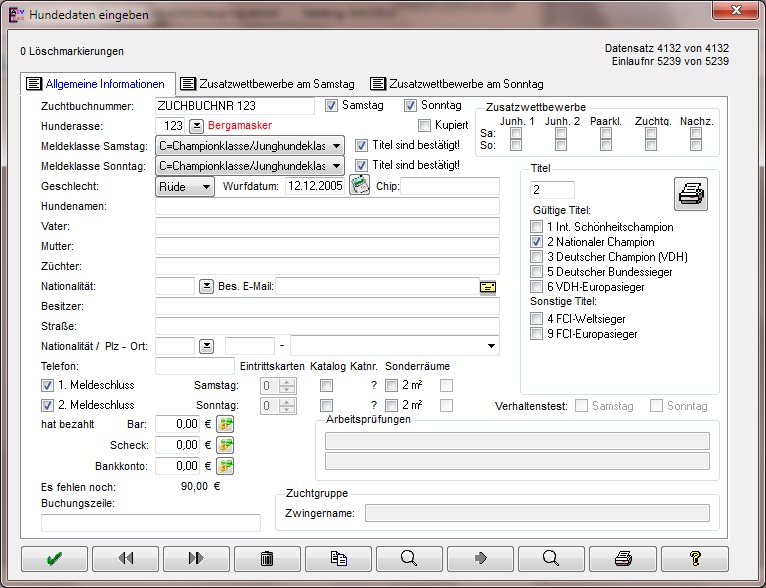Click the Telefon input field
This screenshot has width=766, height=588.
pos(195,366)
